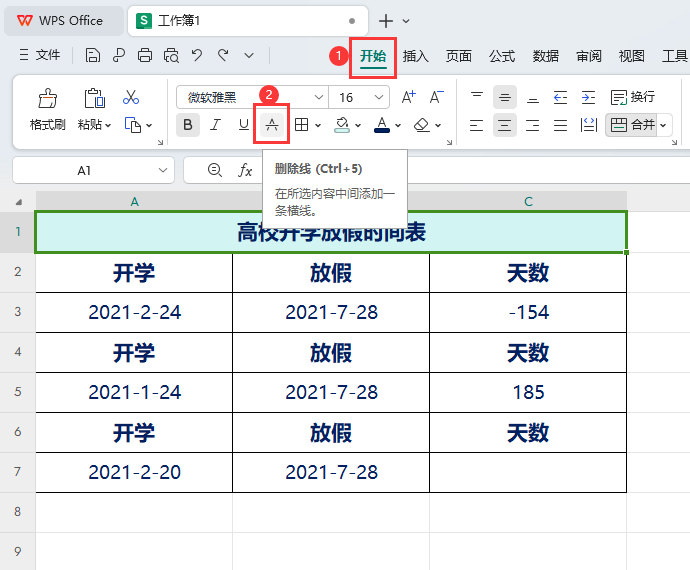Toggle Bold formatting
690x570 pixels.
[188, 125]
